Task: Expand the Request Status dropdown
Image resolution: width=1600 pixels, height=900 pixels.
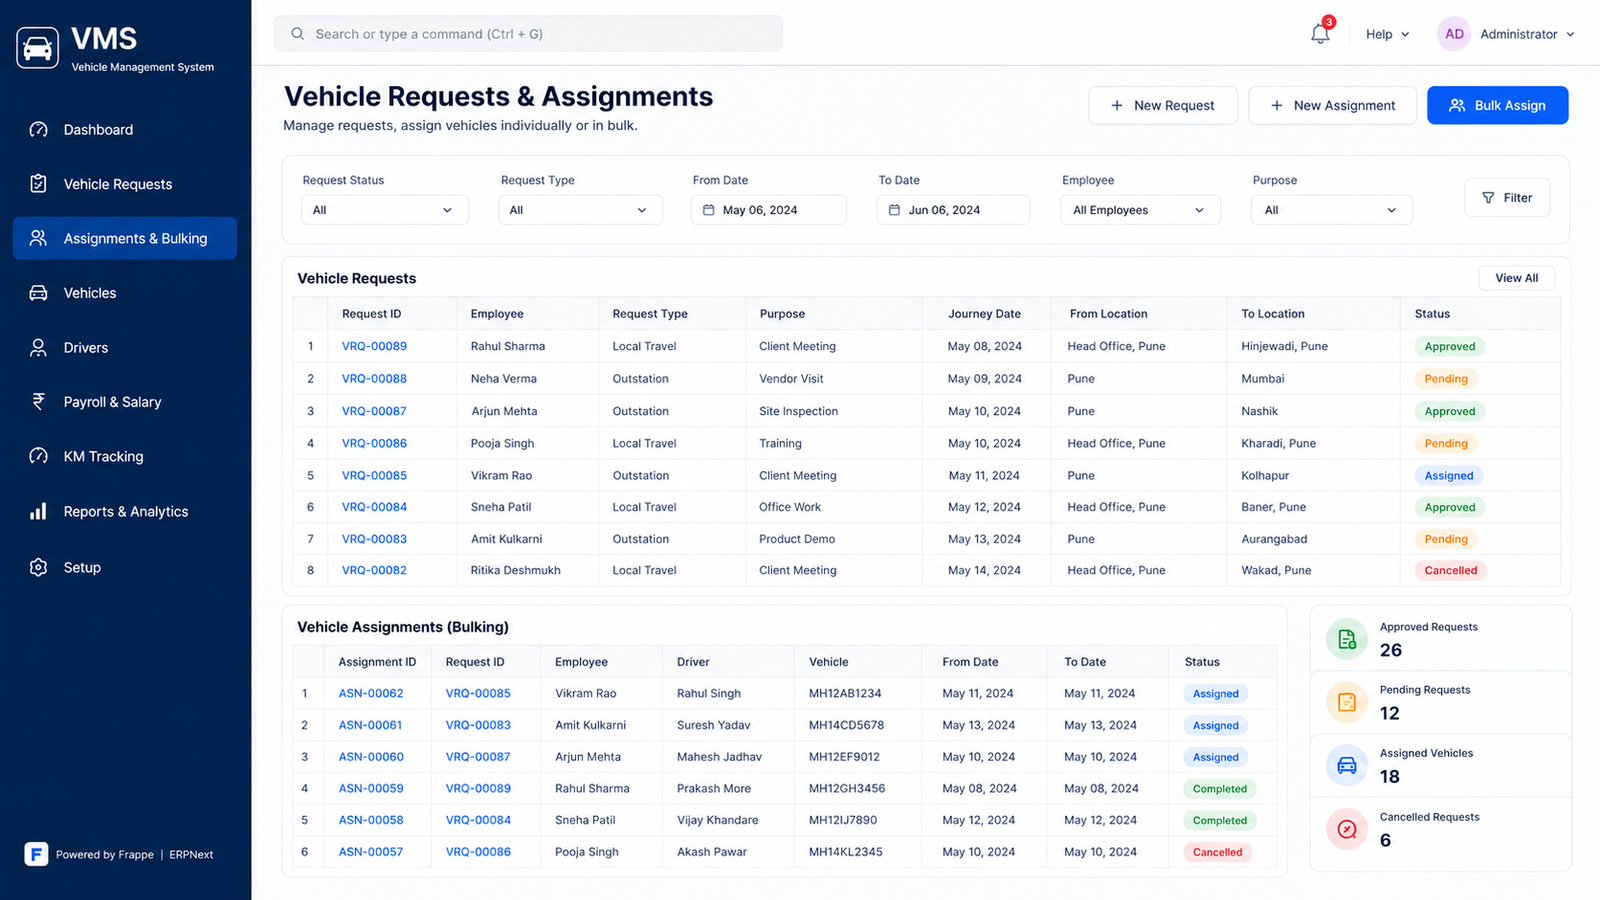Action: [385, 210]
